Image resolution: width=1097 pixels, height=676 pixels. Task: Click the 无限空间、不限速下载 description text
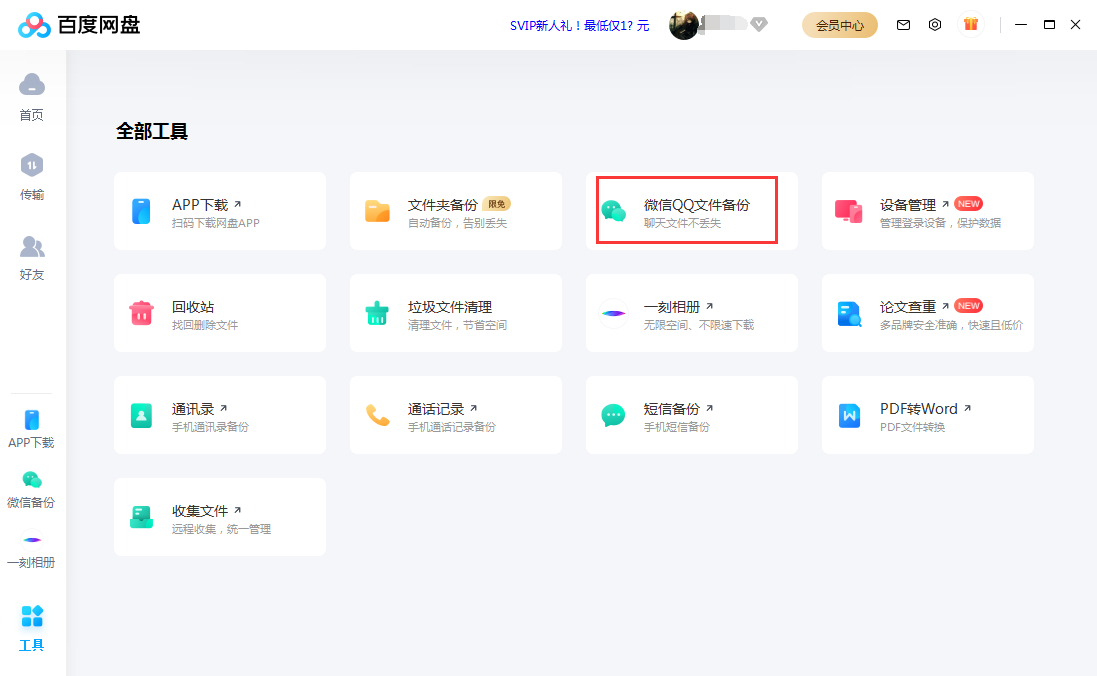pyautogui.click(x=699, y=325)
